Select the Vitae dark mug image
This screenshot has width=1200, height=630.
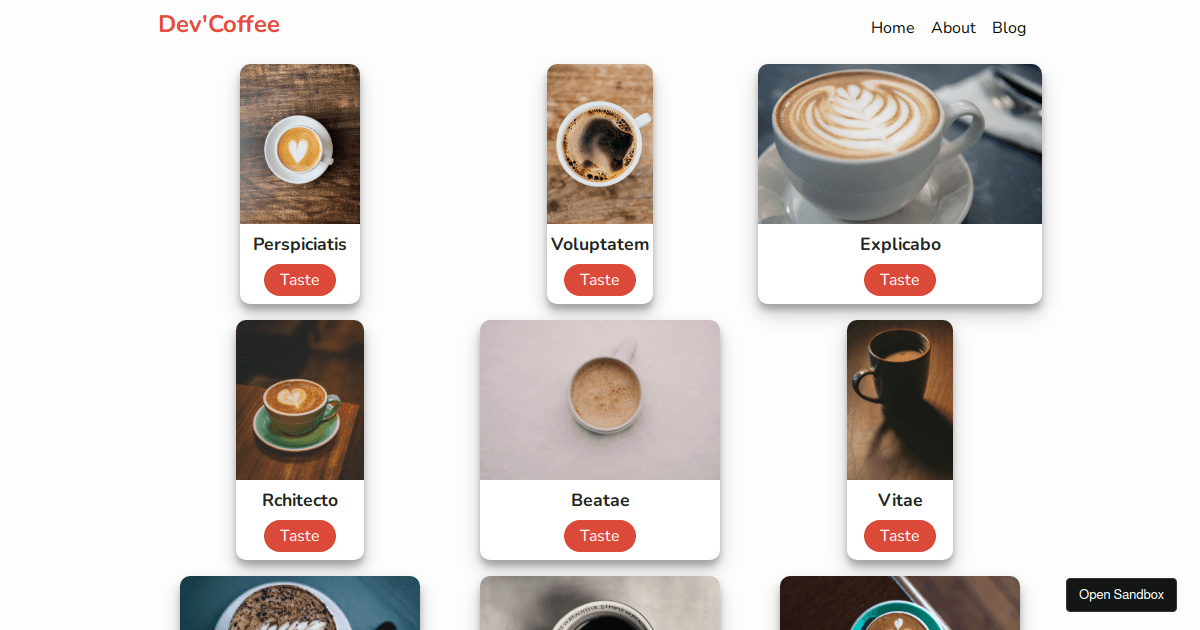point(900,400)
